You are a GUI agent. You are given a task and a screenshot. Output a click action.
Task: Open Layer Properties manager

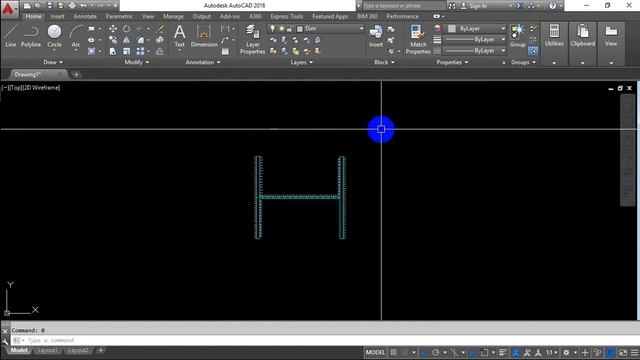[252, 39]
